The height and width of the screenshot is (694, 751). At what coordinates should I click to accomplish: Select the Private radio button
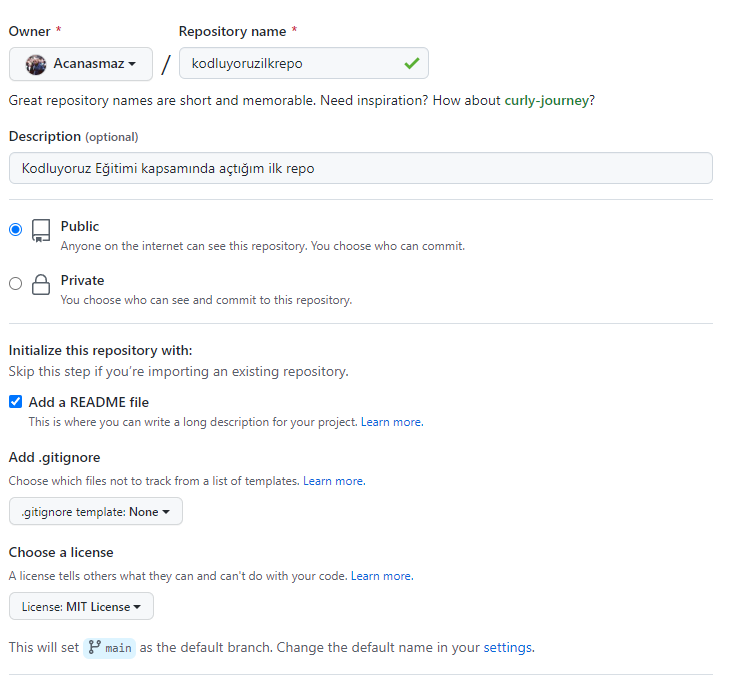pos(15,284)
